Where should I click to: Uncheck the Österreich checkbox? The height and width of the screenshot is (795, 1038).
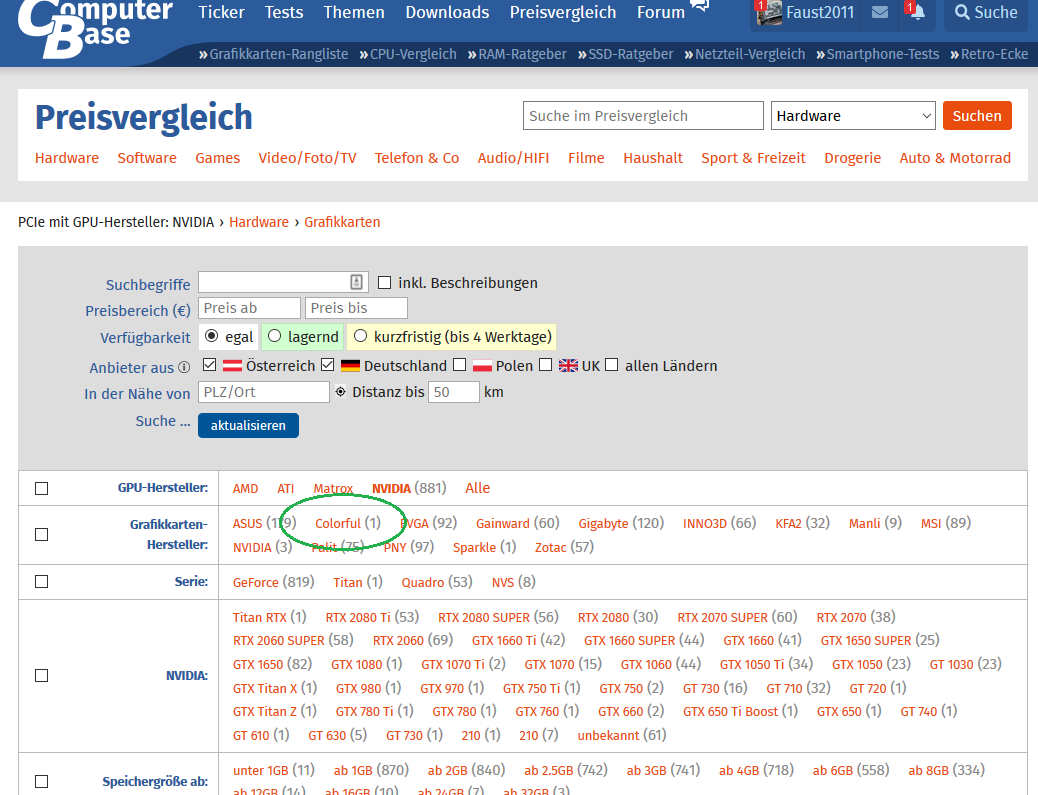coord(209,365)
